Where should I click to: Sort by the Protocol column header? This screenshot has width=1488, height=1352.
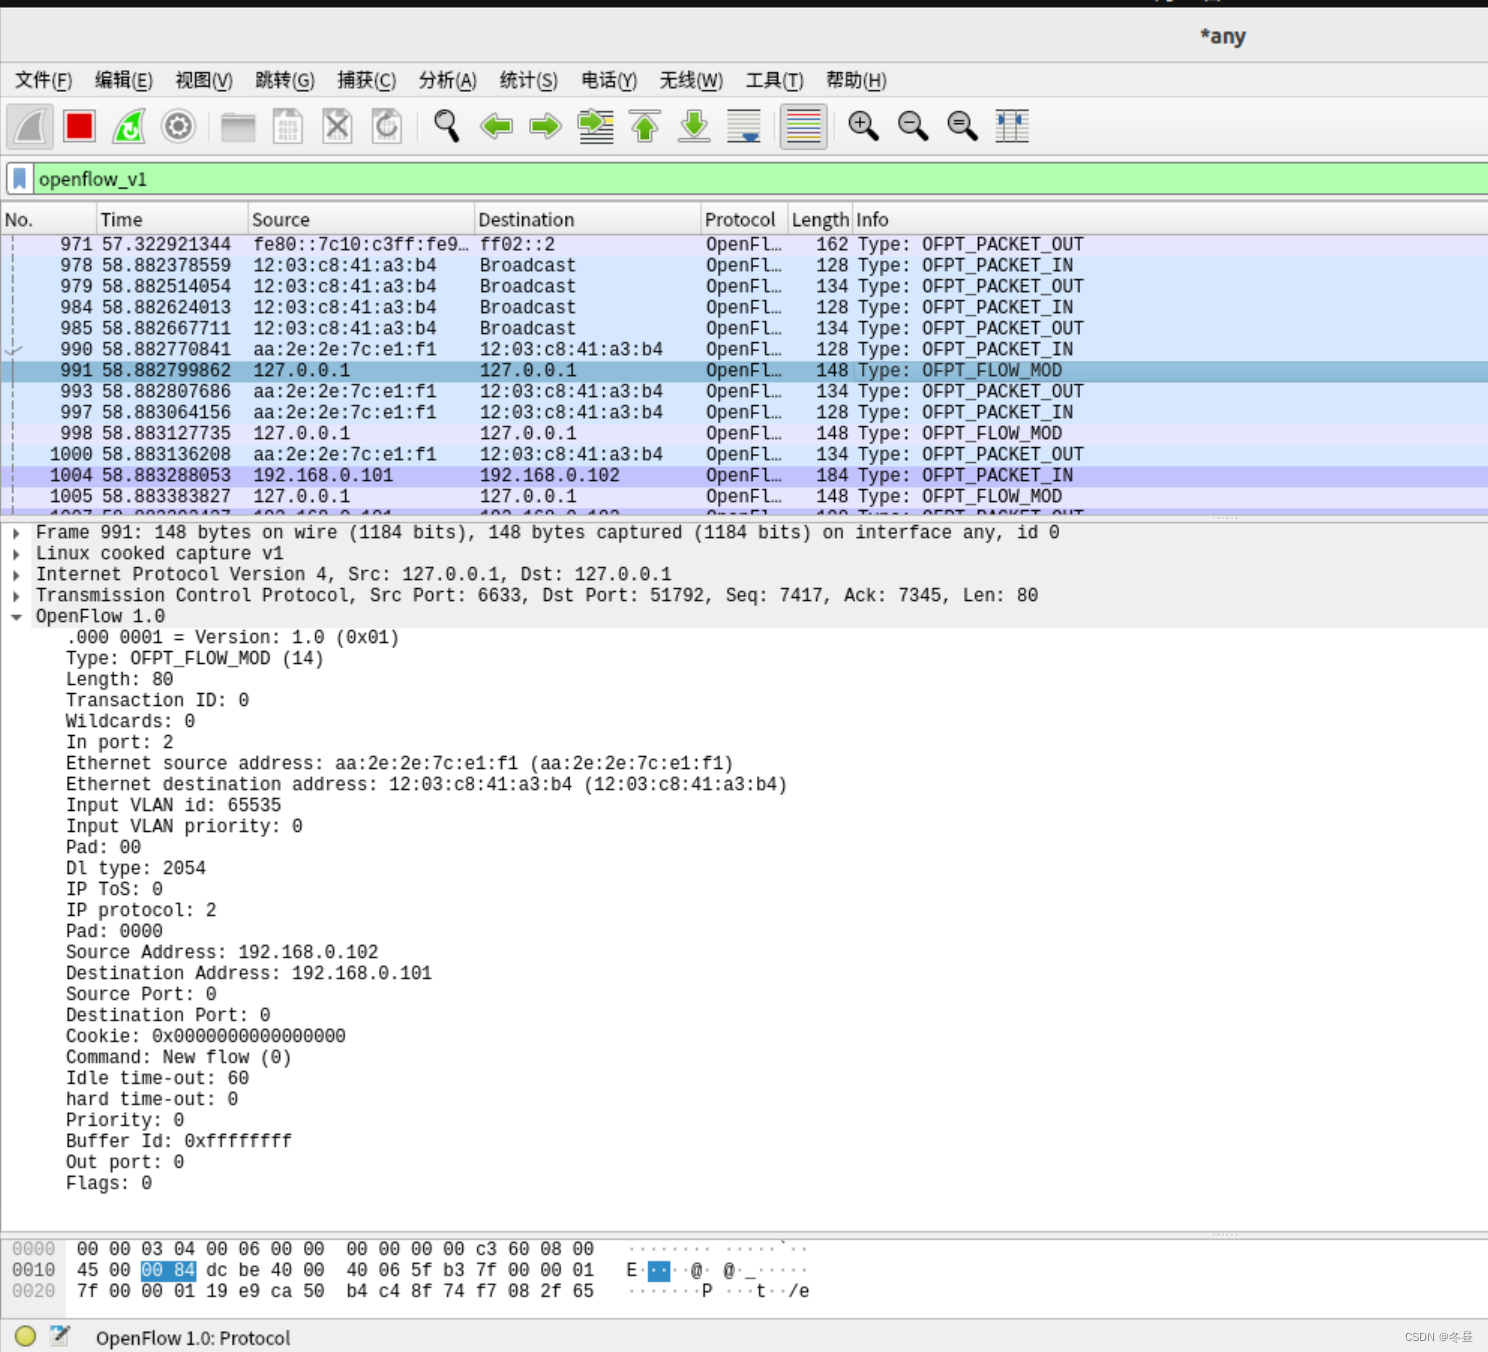click(744, 219)
